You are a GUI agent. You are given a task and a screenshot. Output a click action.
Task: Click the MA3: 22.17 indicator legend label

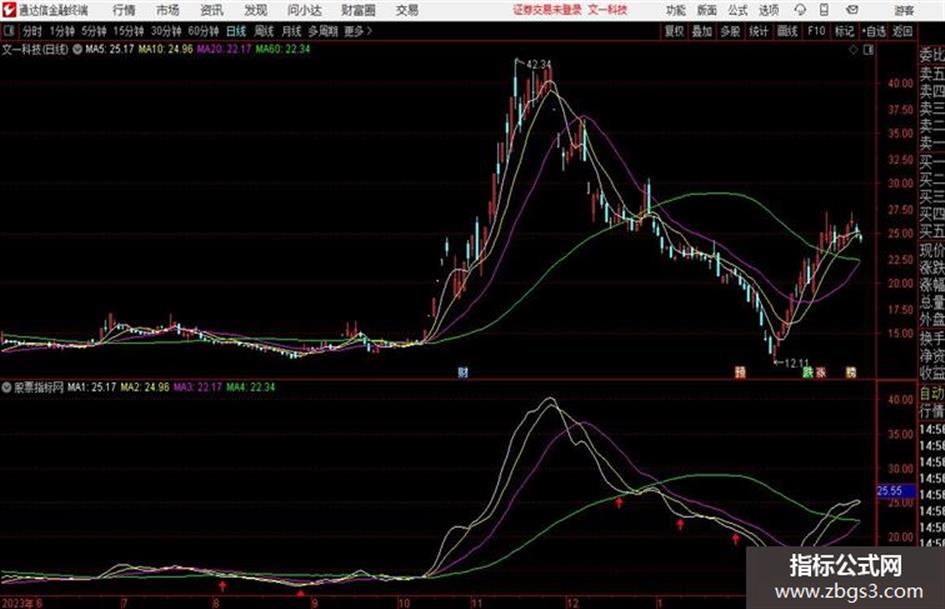pos(198,387)
